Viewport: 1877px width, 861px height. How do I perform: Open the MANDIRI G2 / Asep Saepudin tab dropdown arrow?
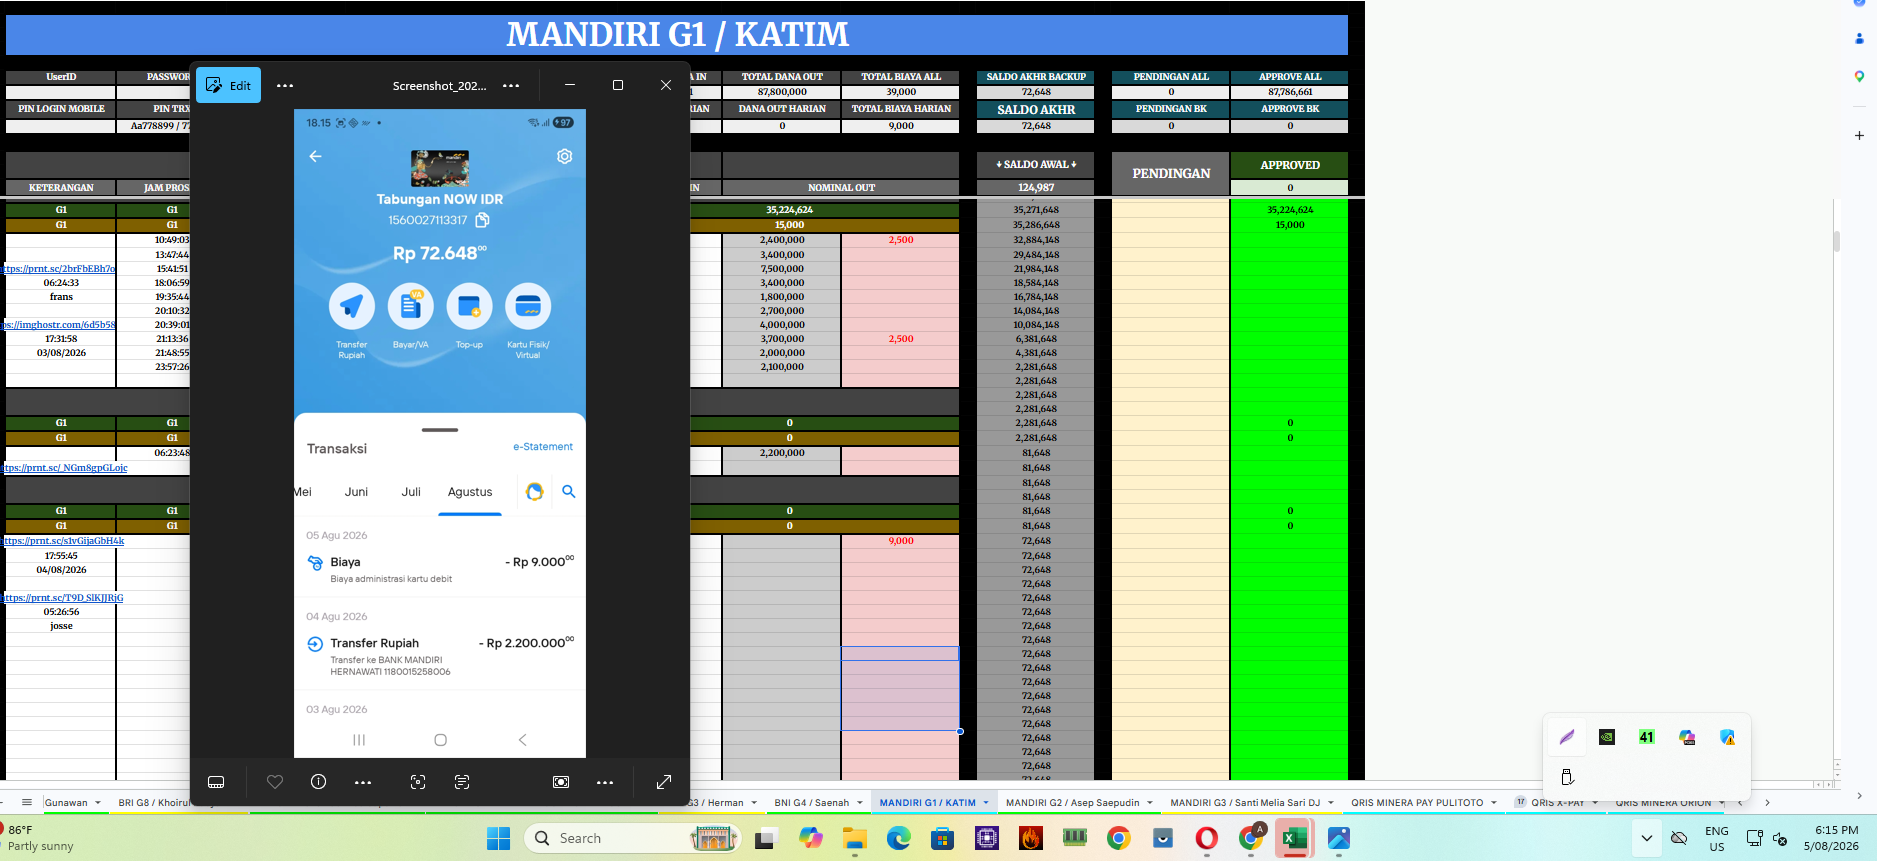click(1150, 803)
